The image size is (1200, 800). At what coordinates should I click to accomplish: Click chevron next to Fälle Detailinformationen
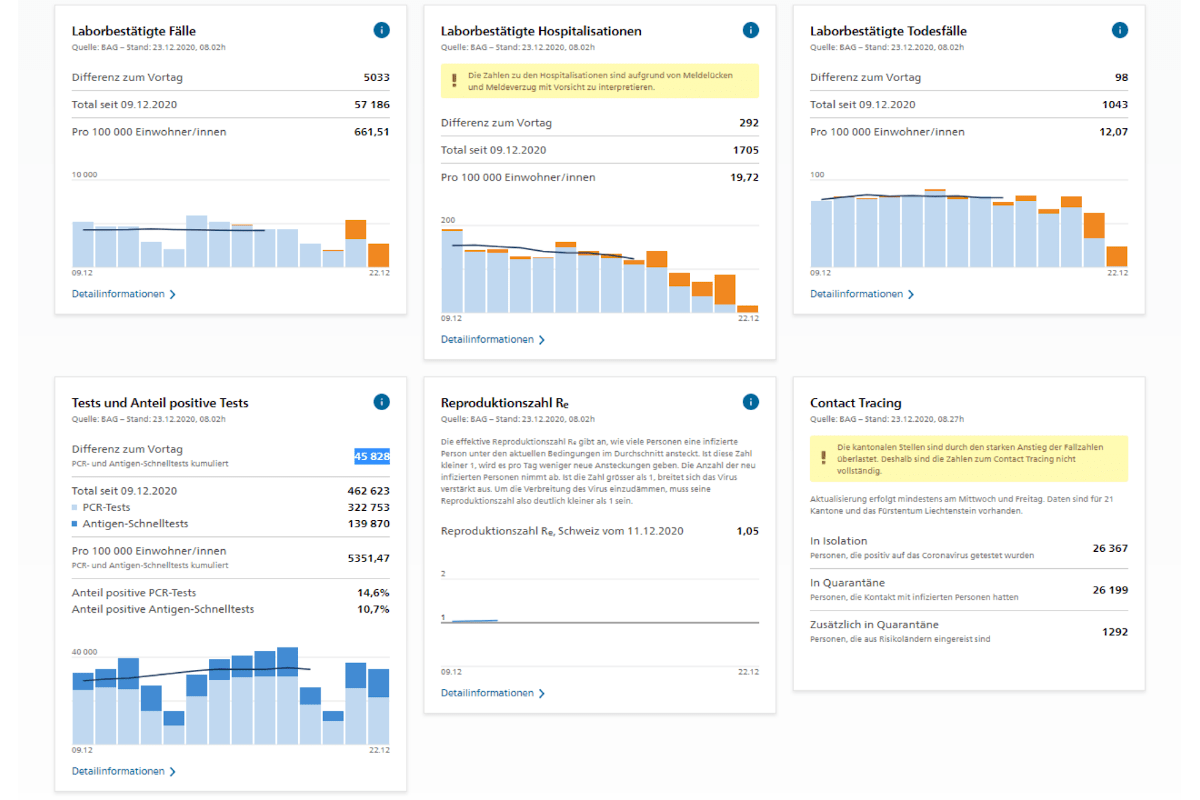pyautogui.click(x=173, y=295)
